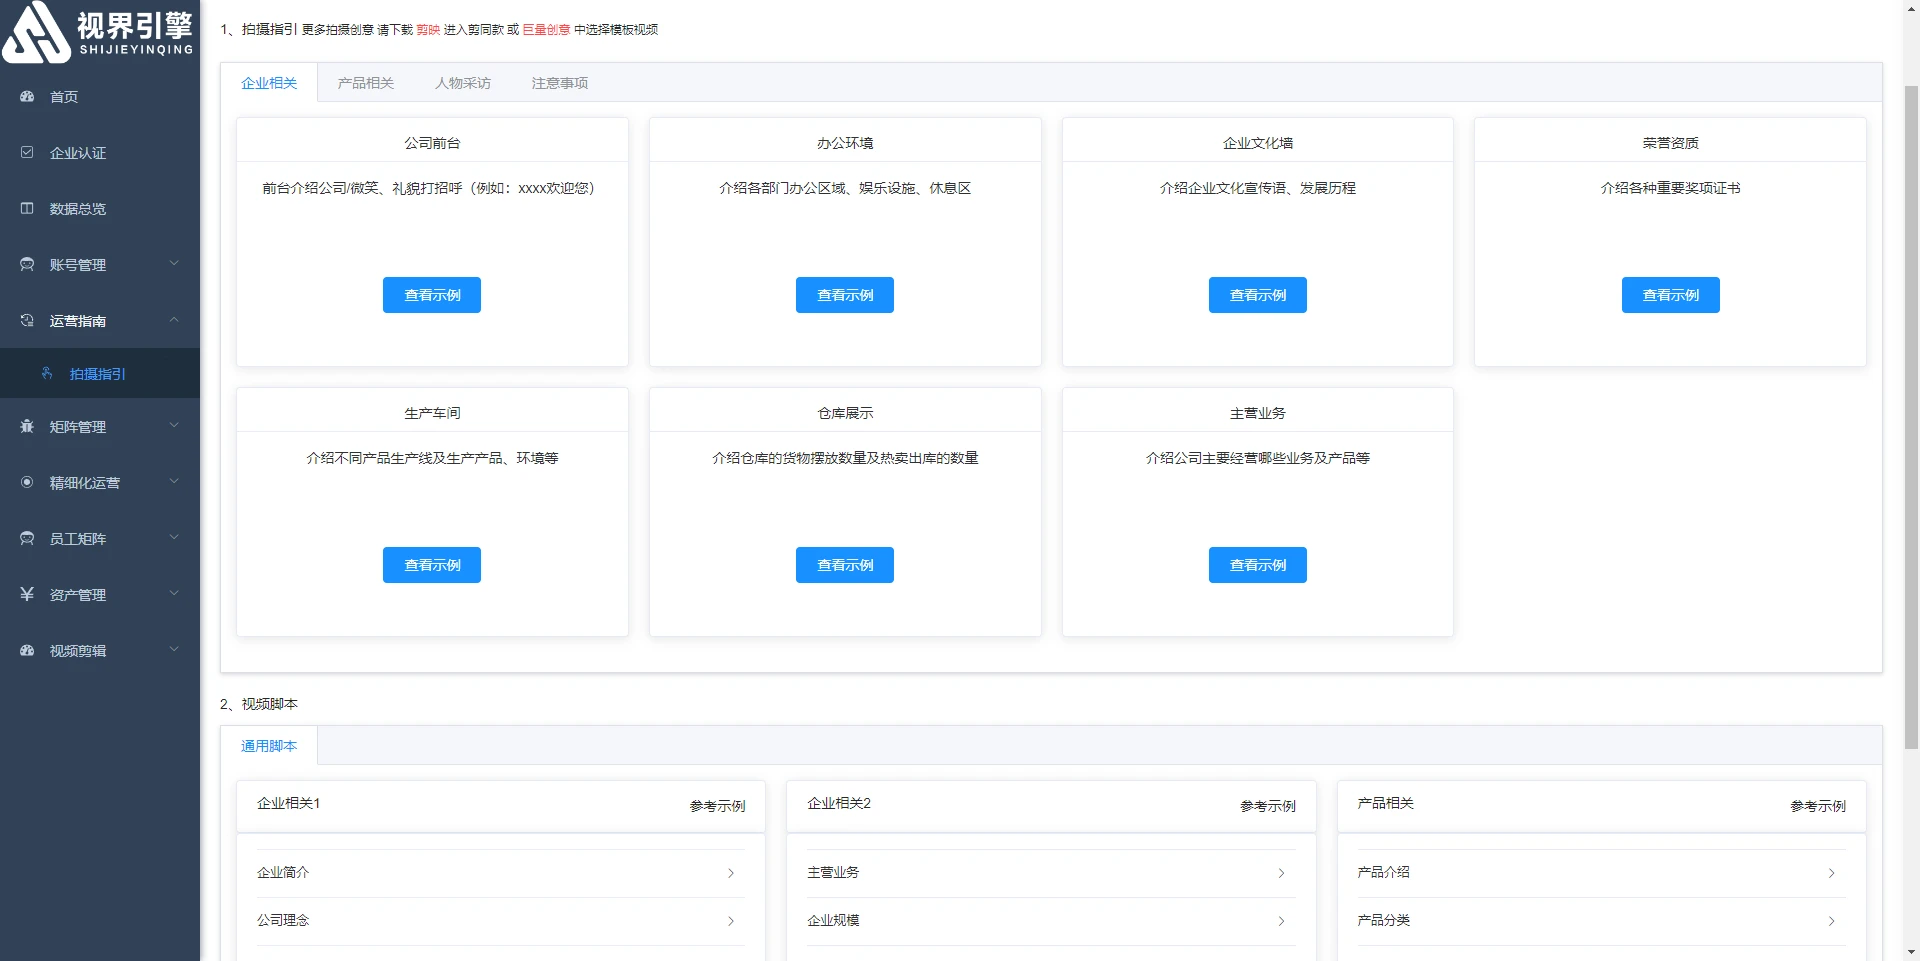The height and width of the screenshot is (961, 1920).
Task: Click the 视频剪辑 sidebar icon
Action: click(27, 651)
